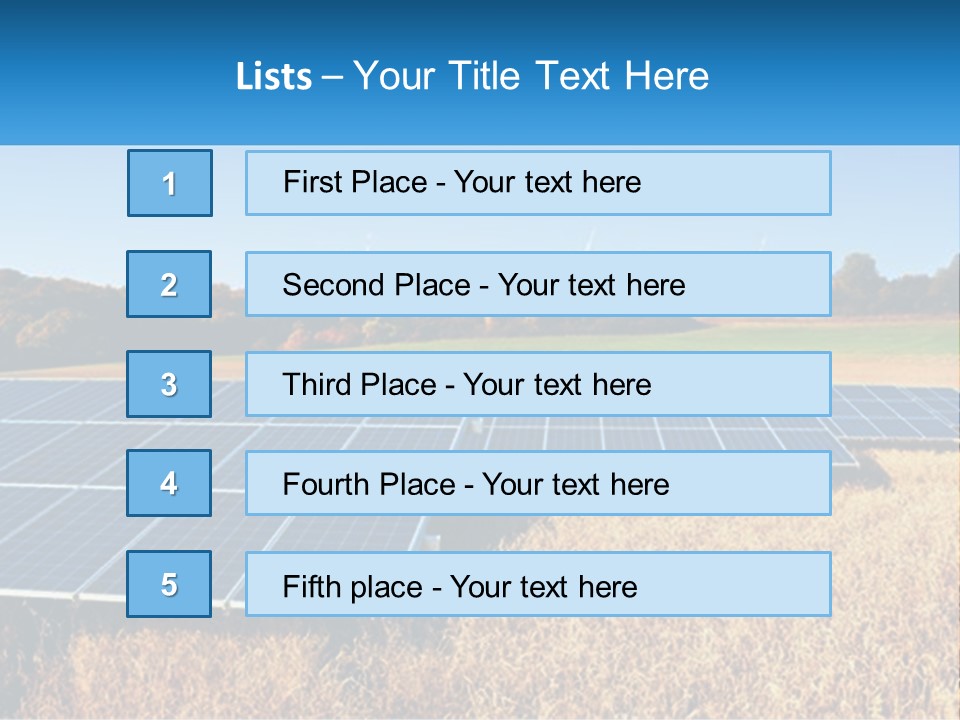Click the autumn trees on the left background

pos(50,310)
